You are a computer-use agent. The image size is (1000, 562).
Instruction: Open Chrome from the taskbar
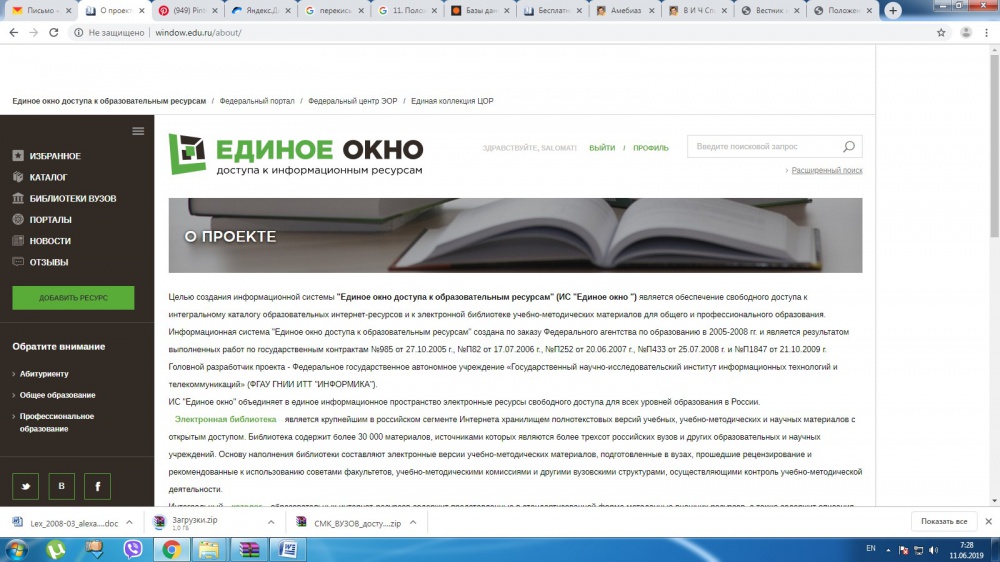coord(171,549)
